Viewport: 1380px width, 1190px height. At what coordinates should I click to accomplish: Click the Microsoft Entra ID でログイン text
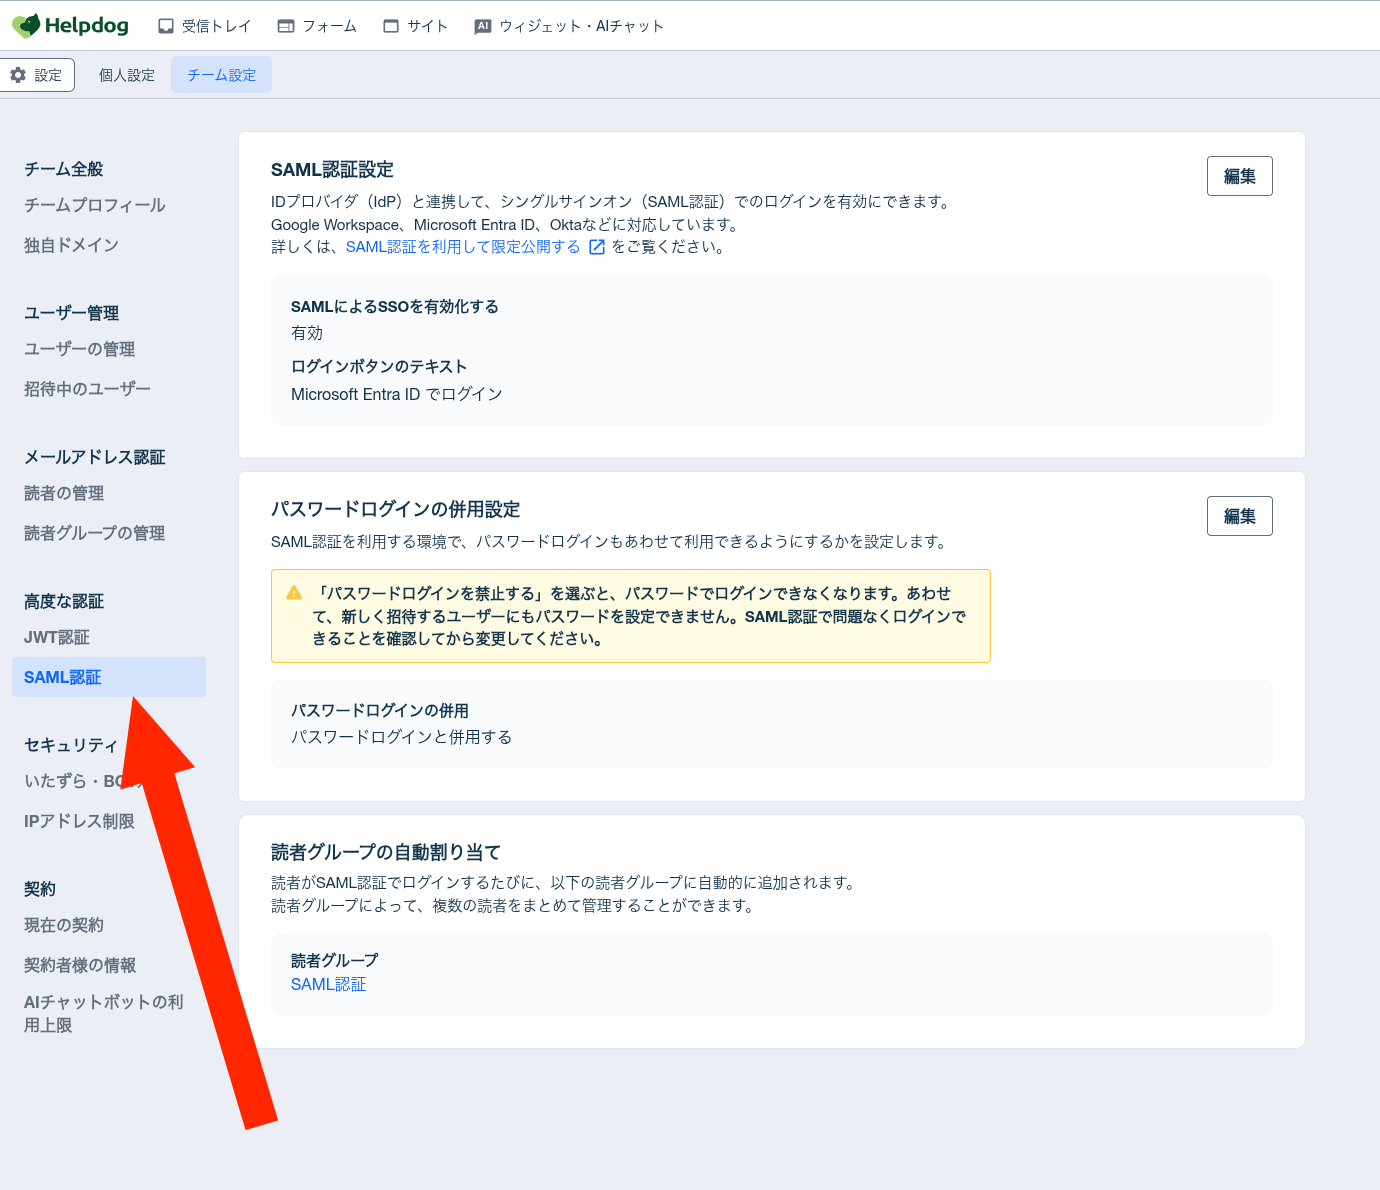(x=397, y=395)
